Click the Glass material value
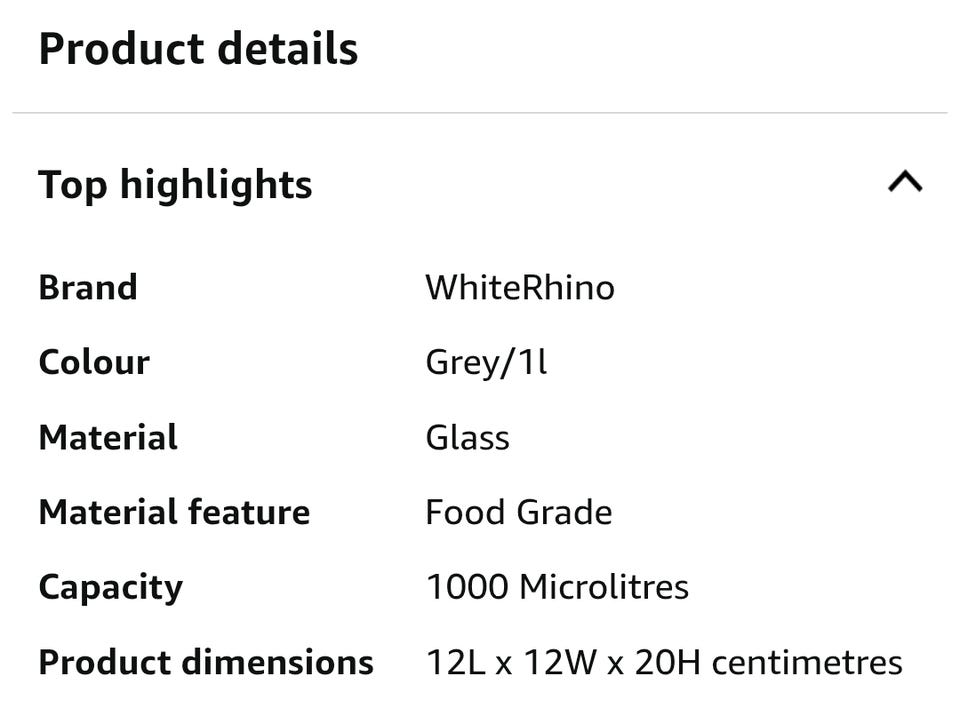Image resolution: width=960 pixels, height=716 pixels. [467, 437]
